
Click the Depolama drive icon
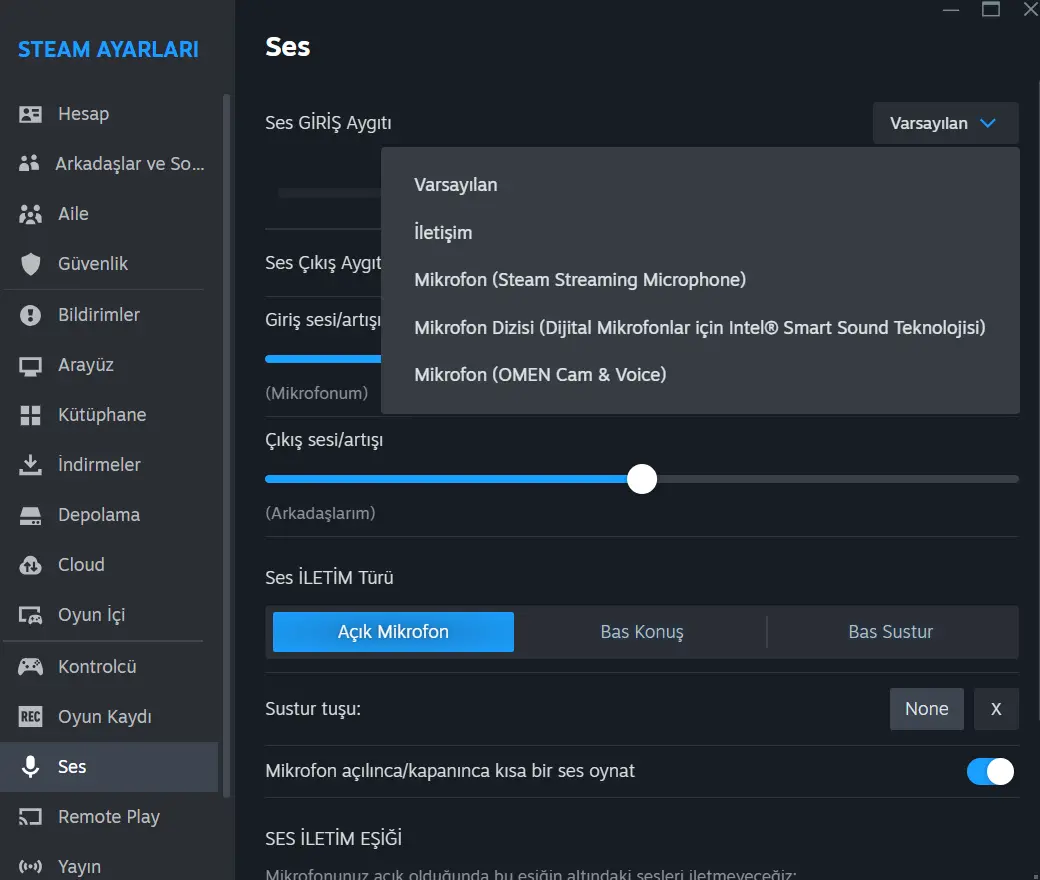pos(30,515)
